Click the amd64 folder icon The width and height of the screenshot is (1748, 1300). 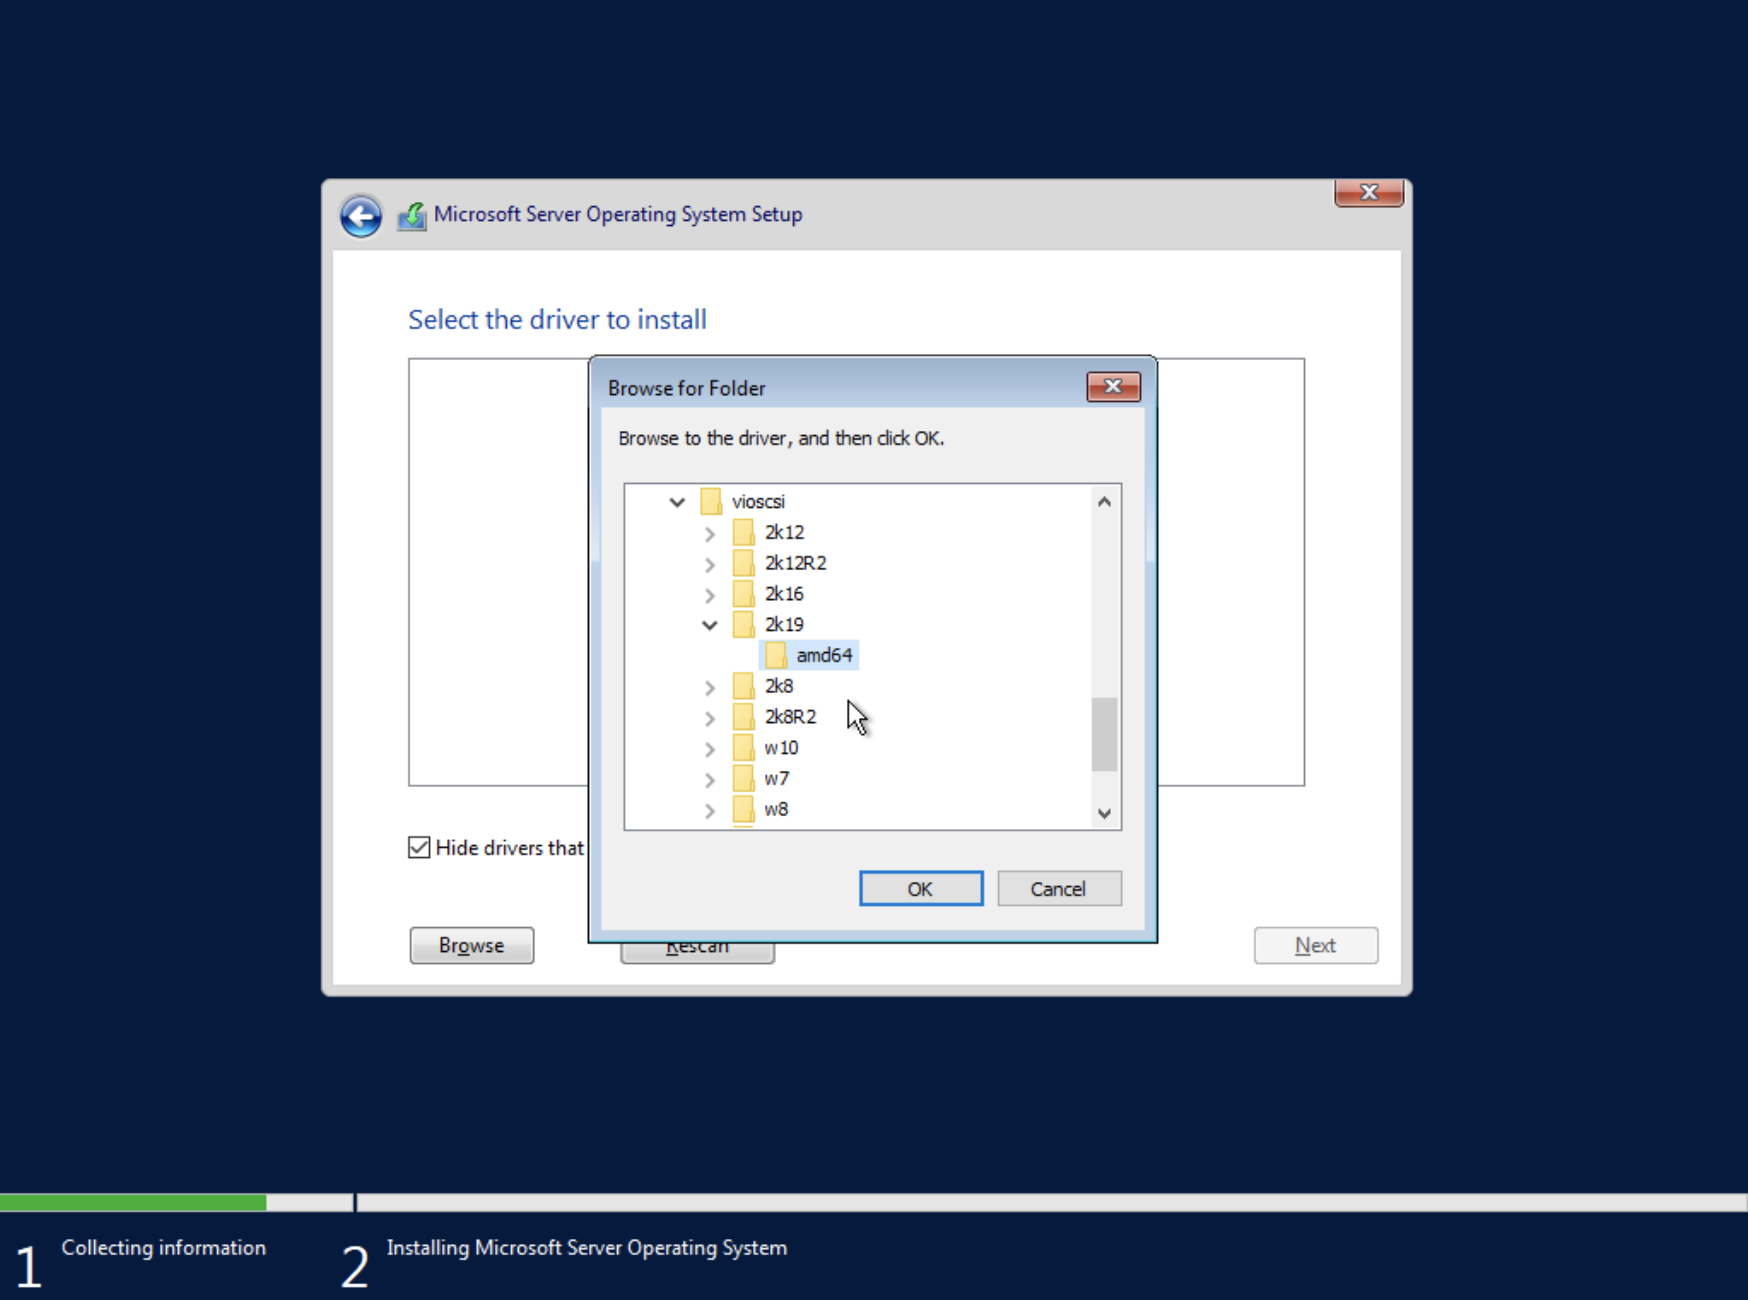click(x=775, y=655)
